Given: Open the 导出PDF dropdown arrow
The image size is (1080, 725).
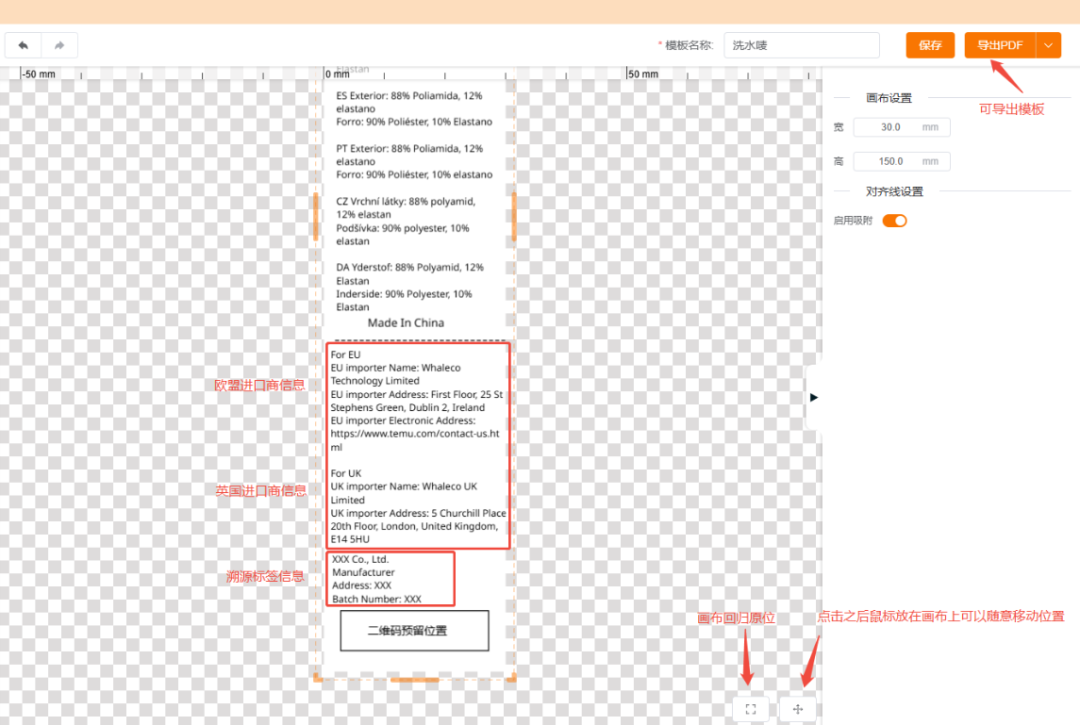Looking at the screenshot, I should 1048,45.
